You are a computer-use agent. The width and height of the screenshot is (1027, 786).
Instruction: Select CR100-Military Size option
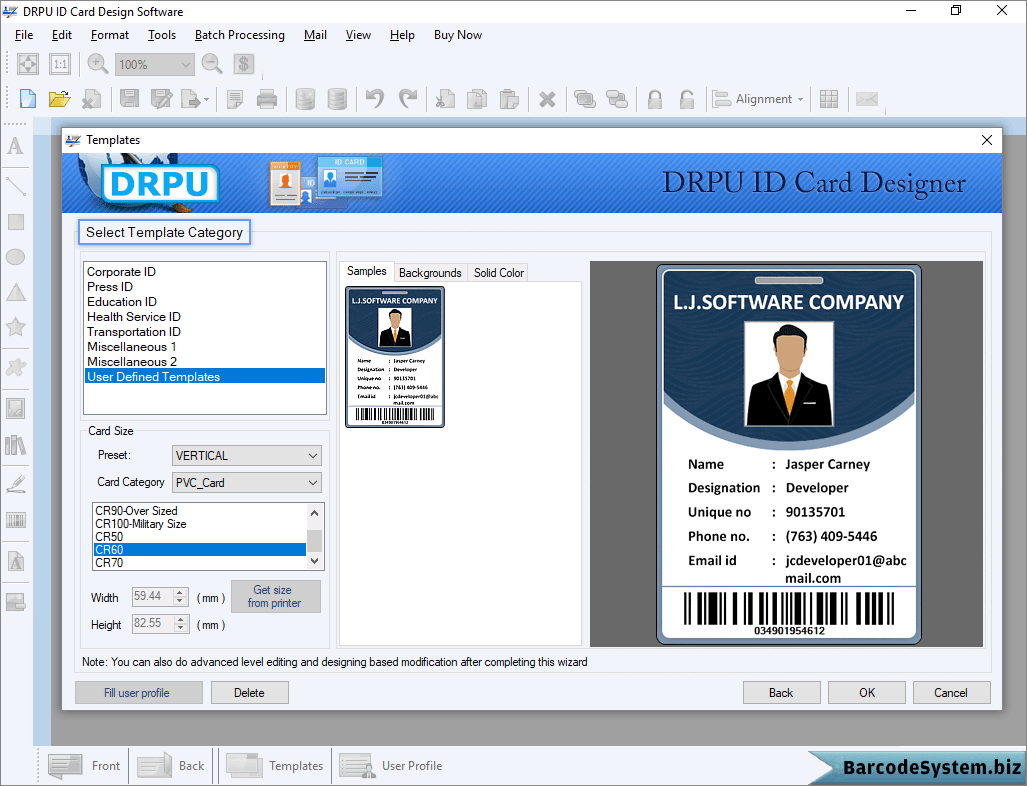point(200,524)
